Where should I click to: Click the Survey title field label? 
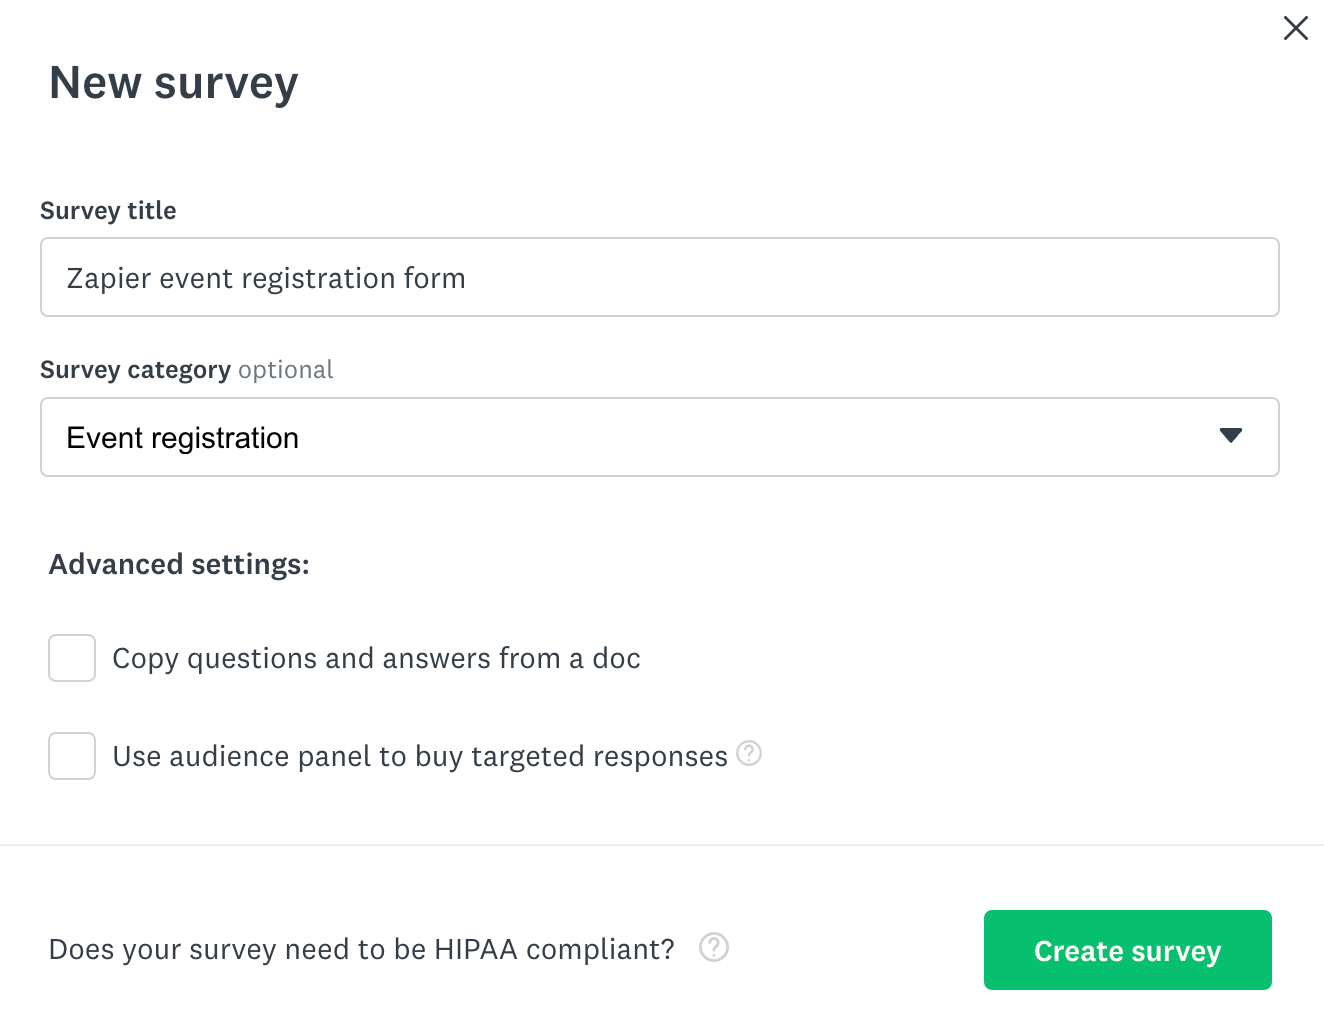[108, 210]
